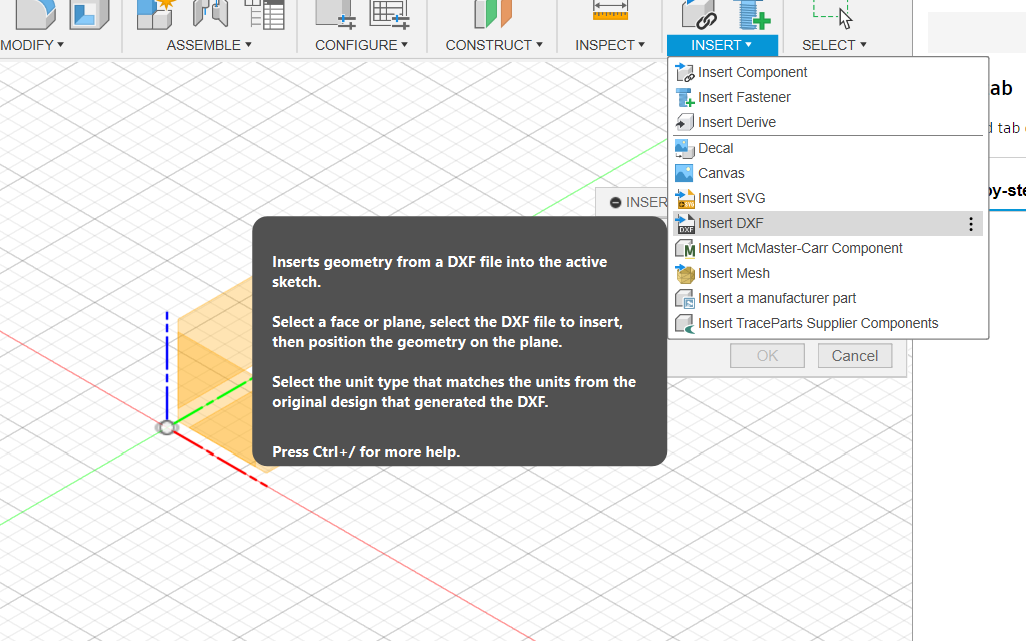Click the three-dot options on Insert DXF row
The image size is (1026, 641).
pos(971,224)
